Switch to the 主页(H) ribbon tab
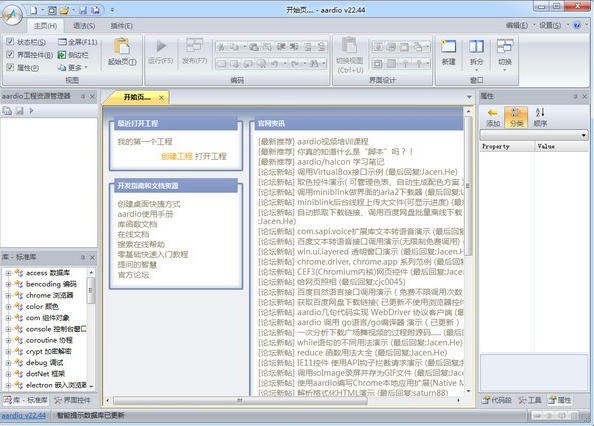The width and height of the screenshot is (594, 426). tap(45, 26)
